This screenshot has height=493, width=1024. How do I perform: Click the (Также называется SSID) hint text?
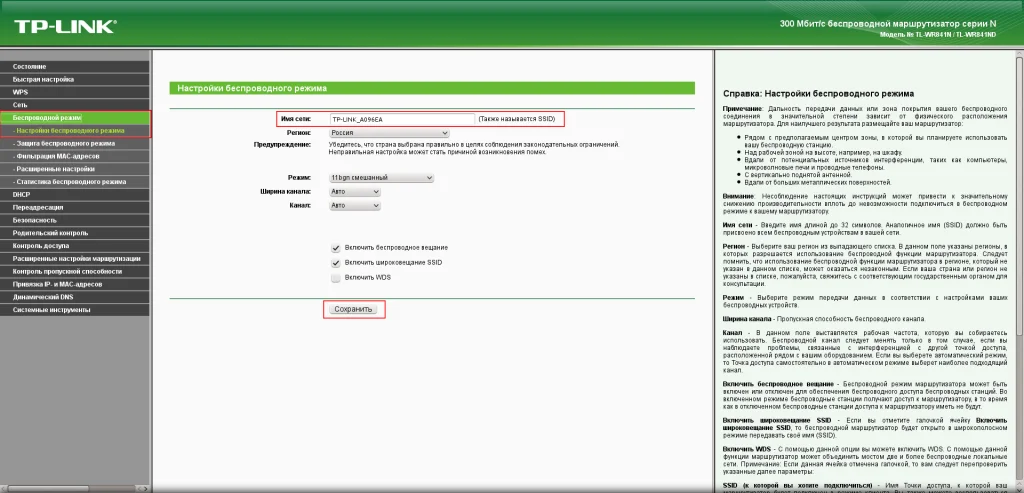516,119
